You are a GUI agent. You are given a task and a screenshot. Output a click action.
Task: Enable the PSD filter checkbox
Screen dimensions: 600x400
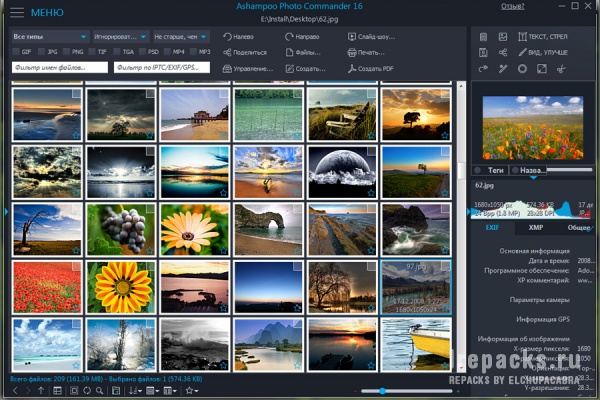tap(142, 52)
